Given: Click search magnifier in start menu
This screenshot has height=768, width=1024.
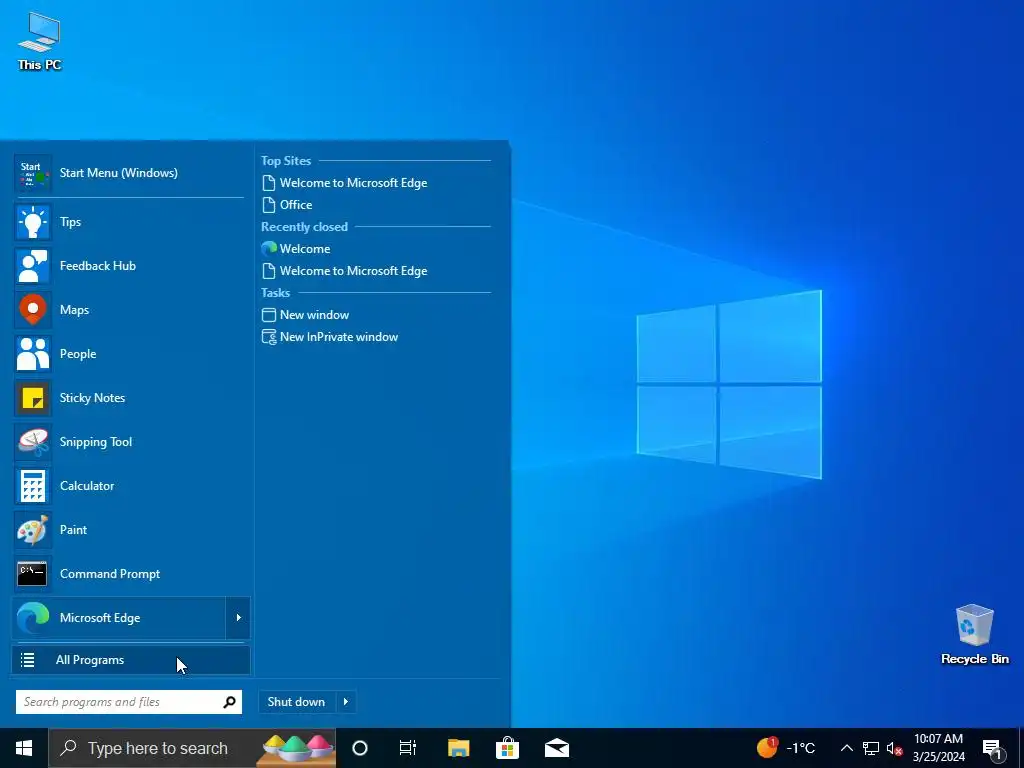Looking at the screenshot, I should [x=229, y=702].
